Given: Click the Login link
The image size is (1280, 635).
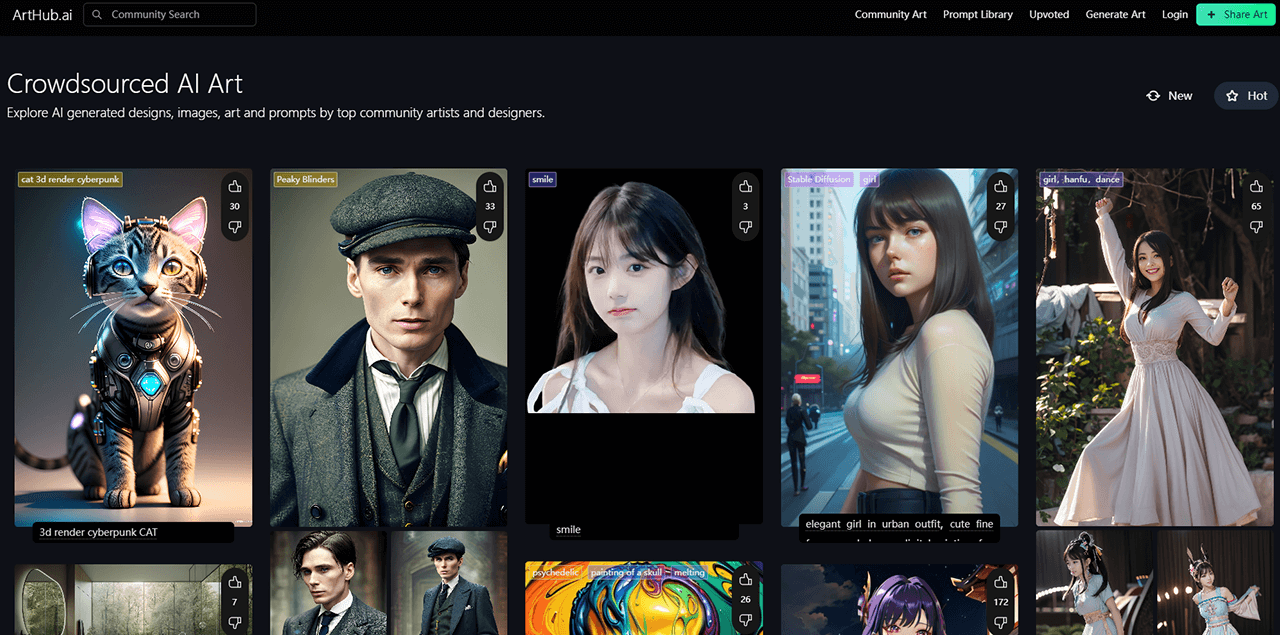Looking at the screenshot, I should click(x=1174, y=14).
